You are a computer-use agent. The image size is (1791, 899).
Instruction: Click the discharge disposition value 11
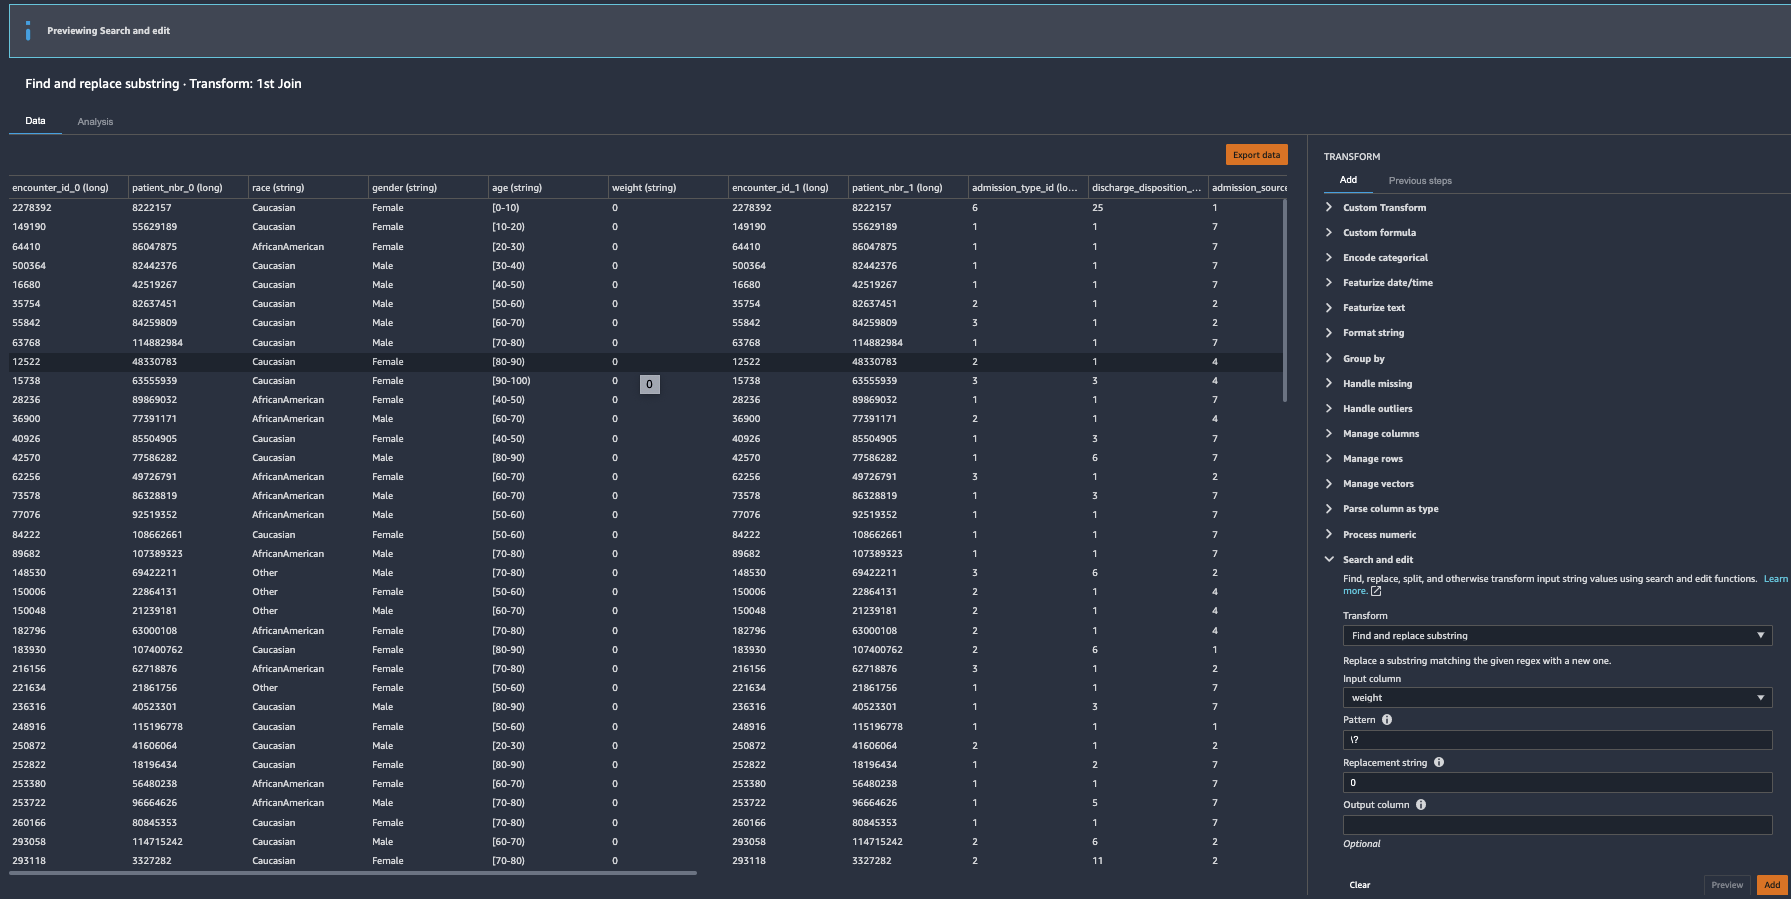pyautogui.click(x=1097, y=861)
